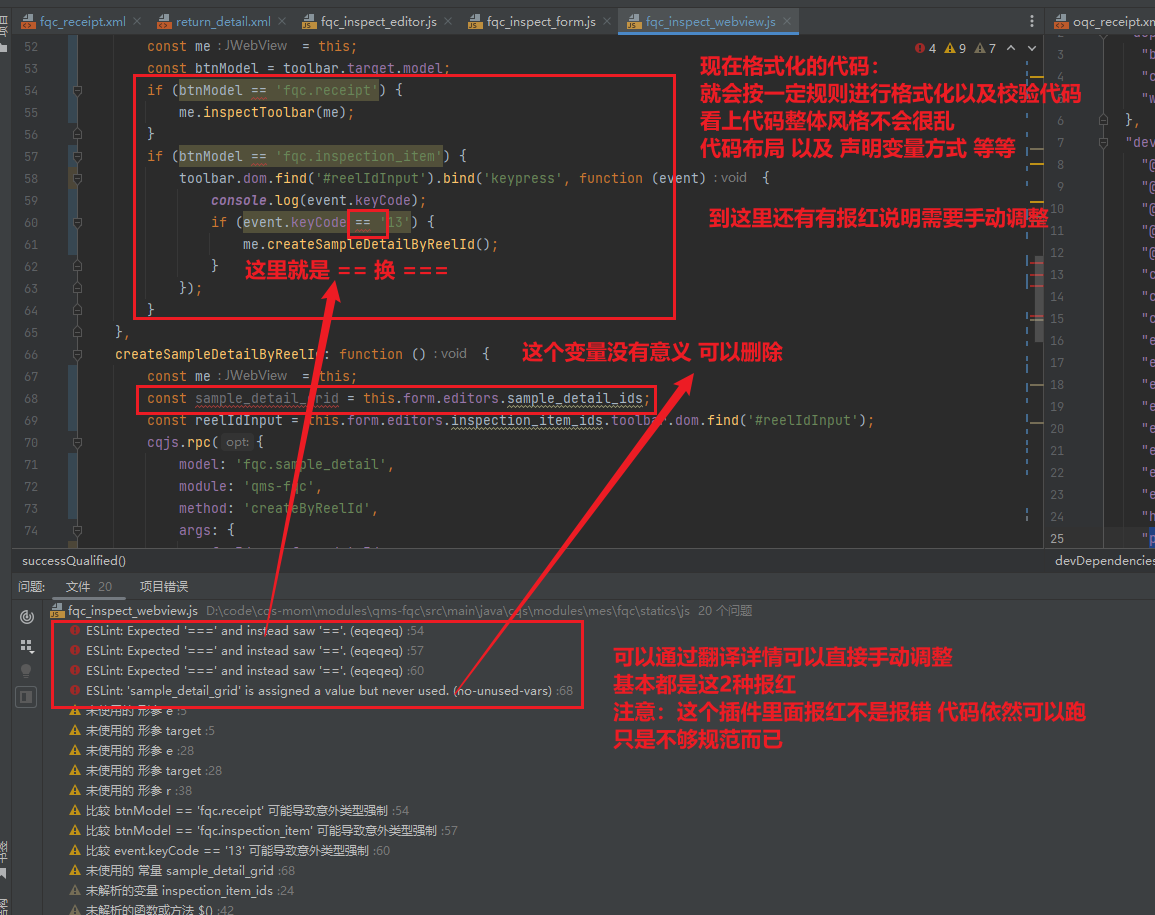Collapse the args object at line 74
The height and width of the screenshot is (915, 1155).
coord(77,530)
